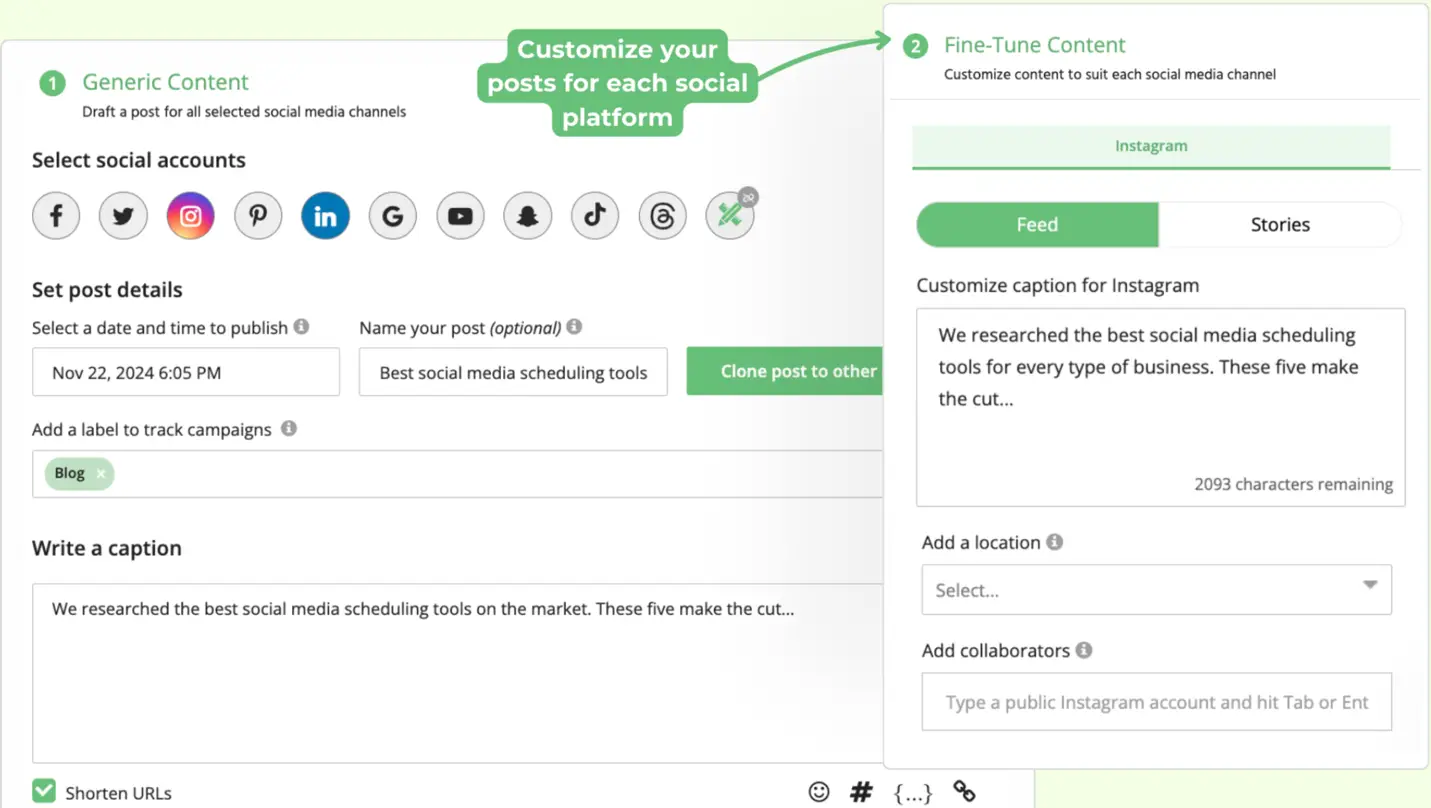Insert a hashtag using the hashtag icon
1431x808 pixels.
(861, 791)
